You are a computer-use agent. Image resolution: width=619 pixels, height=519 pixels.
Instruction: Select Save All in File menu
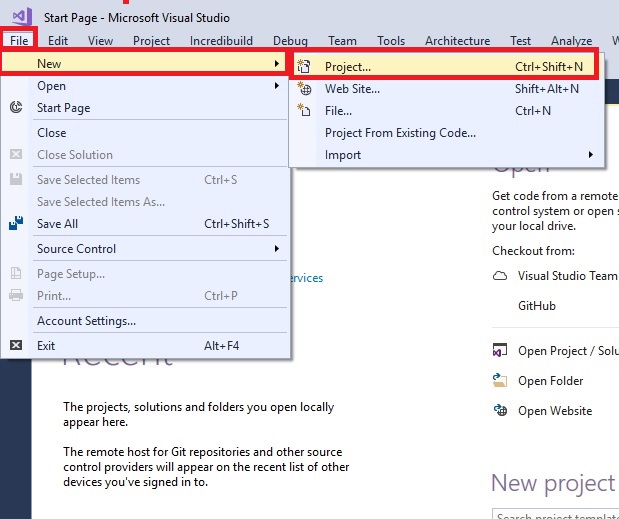click(144, 223)
